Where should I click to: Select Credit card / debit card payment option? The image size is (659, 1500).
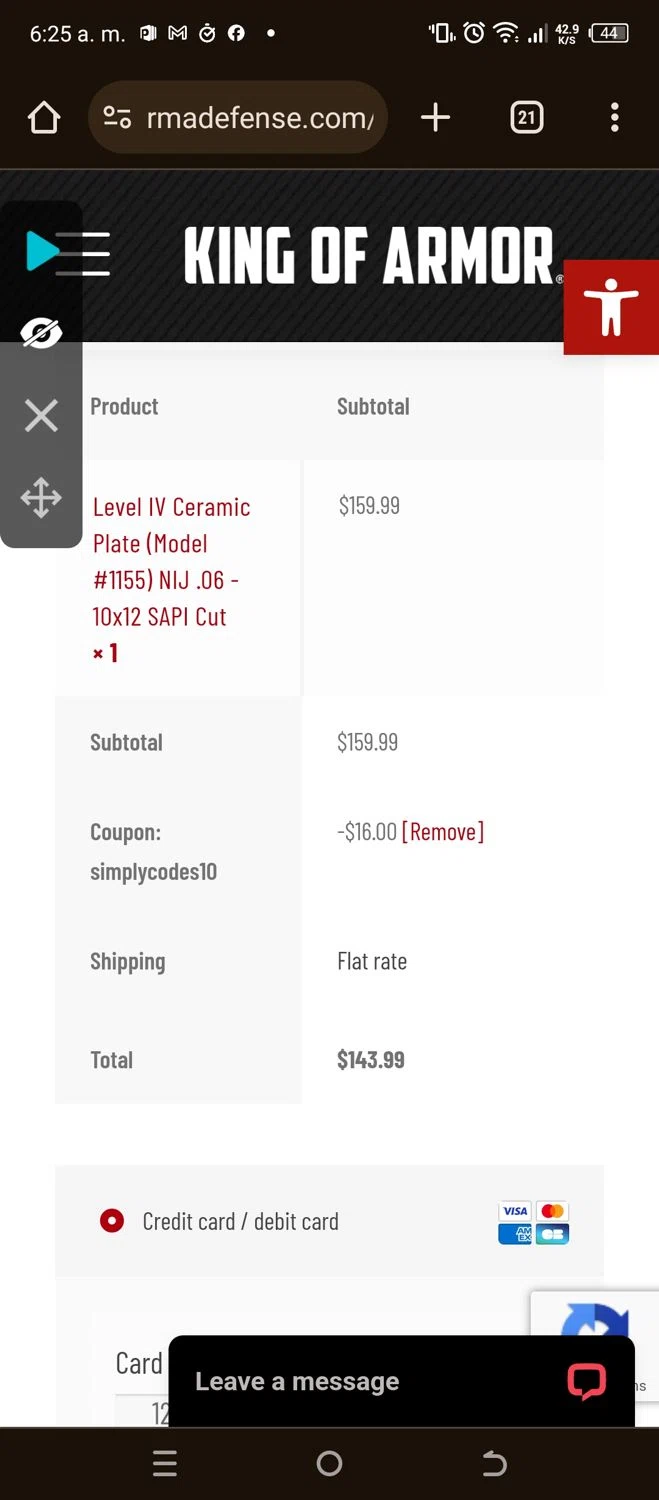pyautogui.click(x=112, y=1221)
